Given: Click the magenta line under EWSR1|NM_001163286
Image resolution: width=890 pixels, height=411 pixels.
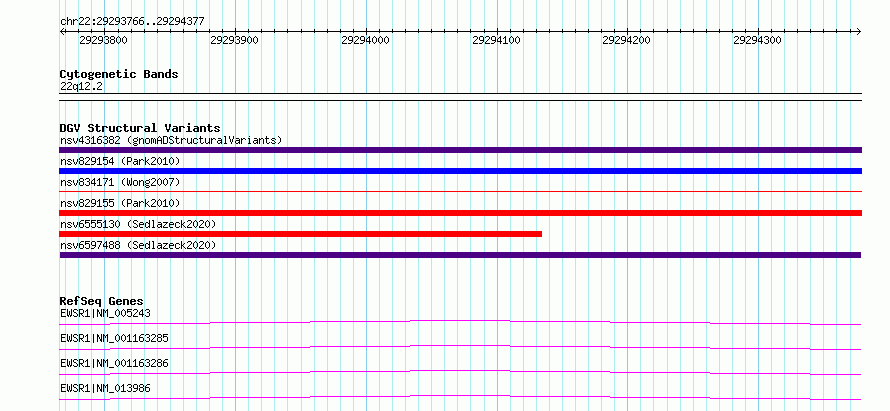Looking at the screenshot, I should coord(460,372).
